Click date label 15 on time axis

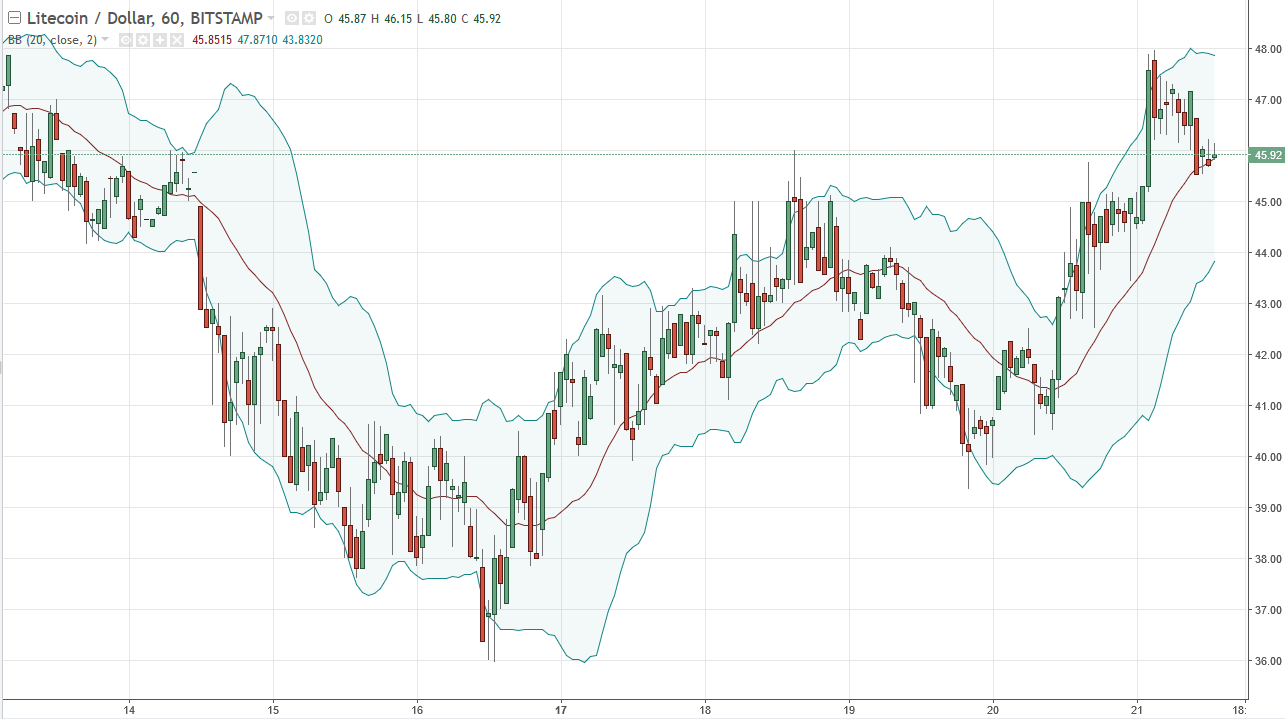[x=273, y=710]
